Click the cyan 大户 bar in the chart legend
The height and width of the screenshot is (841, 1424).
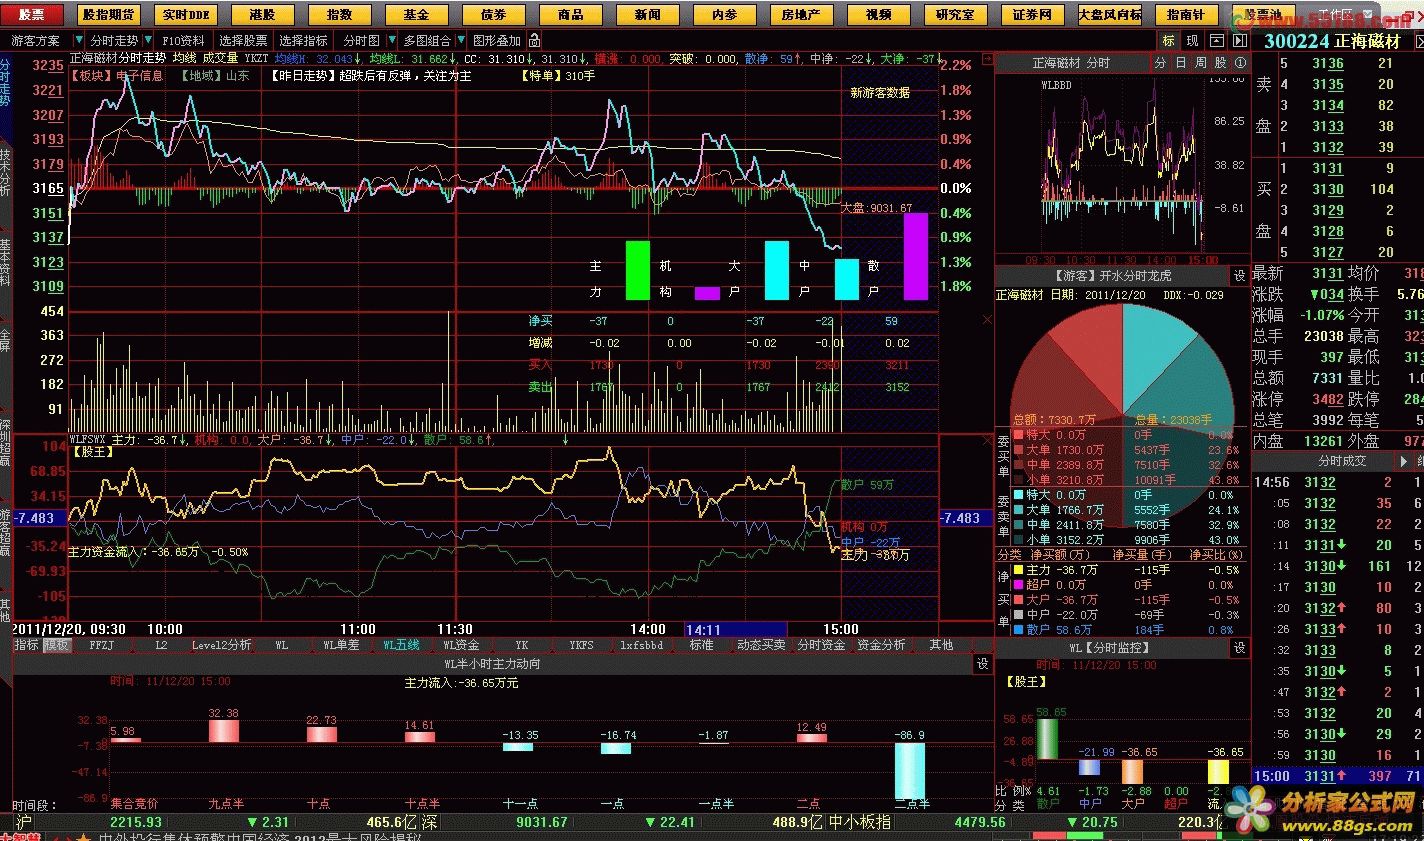pyautogui.click(x=777, y=270)
